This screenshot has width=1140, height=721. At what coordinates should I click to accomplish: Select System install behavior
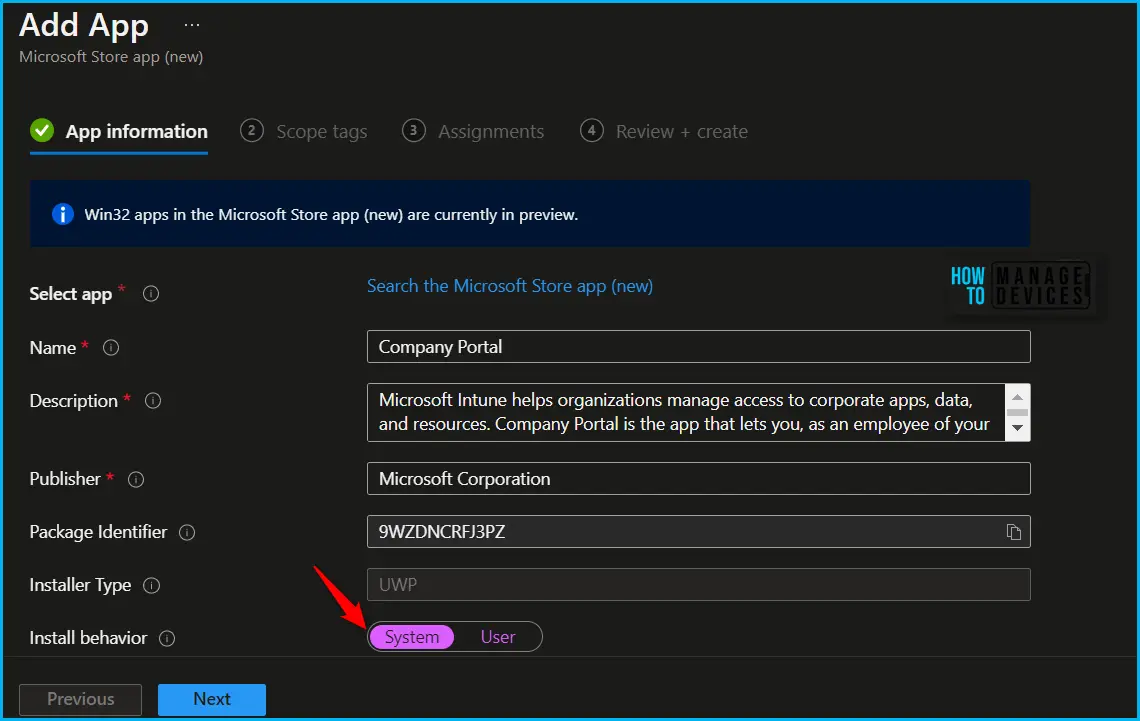(412, 637)
